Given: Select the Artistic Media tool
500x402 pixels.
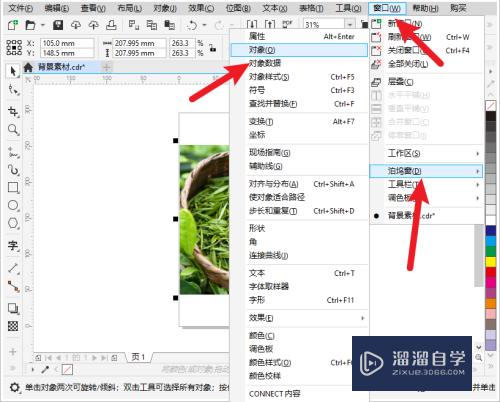Looking at the screenshot, I should click(x=13, y=170).
